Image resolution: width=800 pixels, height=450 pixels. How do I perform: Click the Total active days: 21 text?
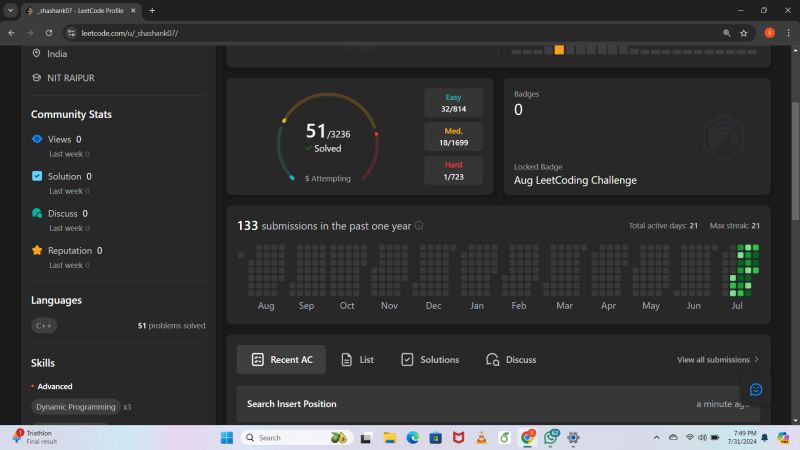663,226
